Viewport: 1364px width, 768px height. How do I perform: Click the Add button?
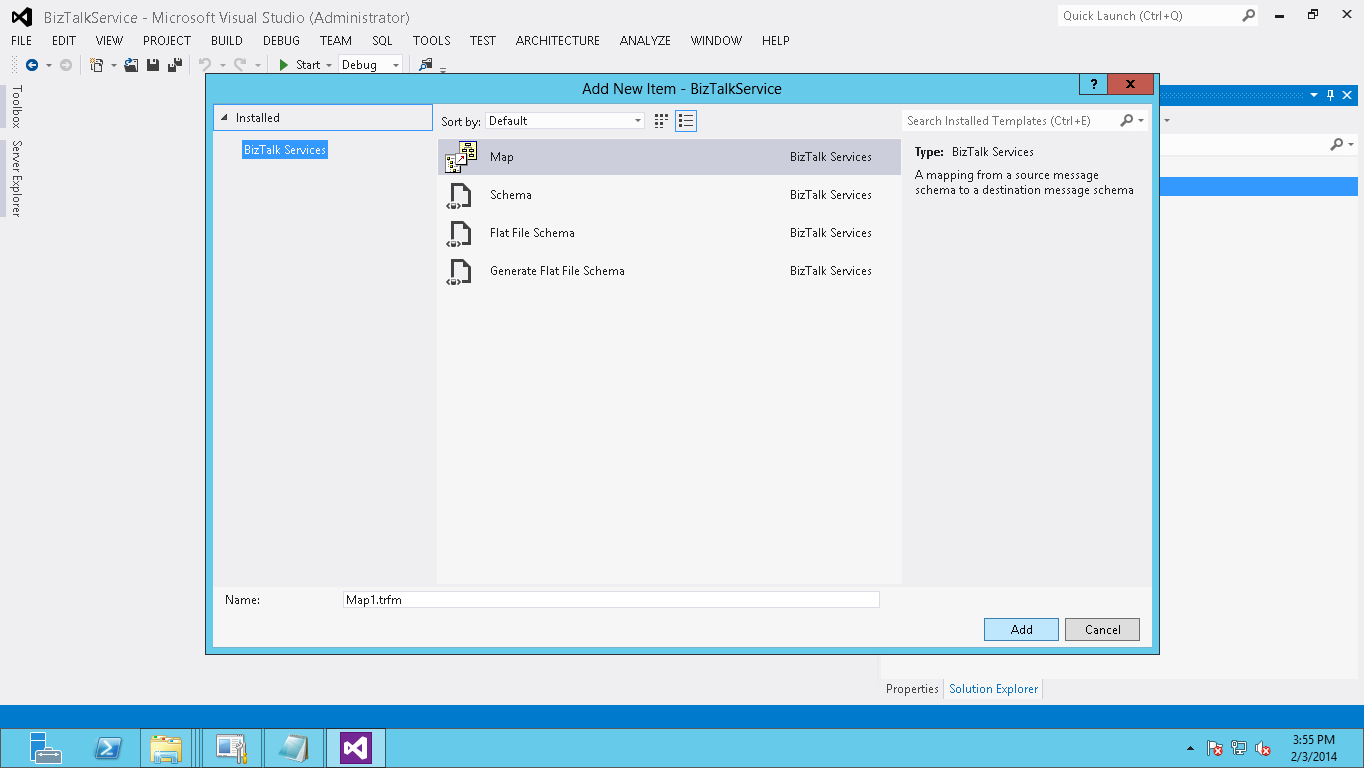(x=1021, y=630)
